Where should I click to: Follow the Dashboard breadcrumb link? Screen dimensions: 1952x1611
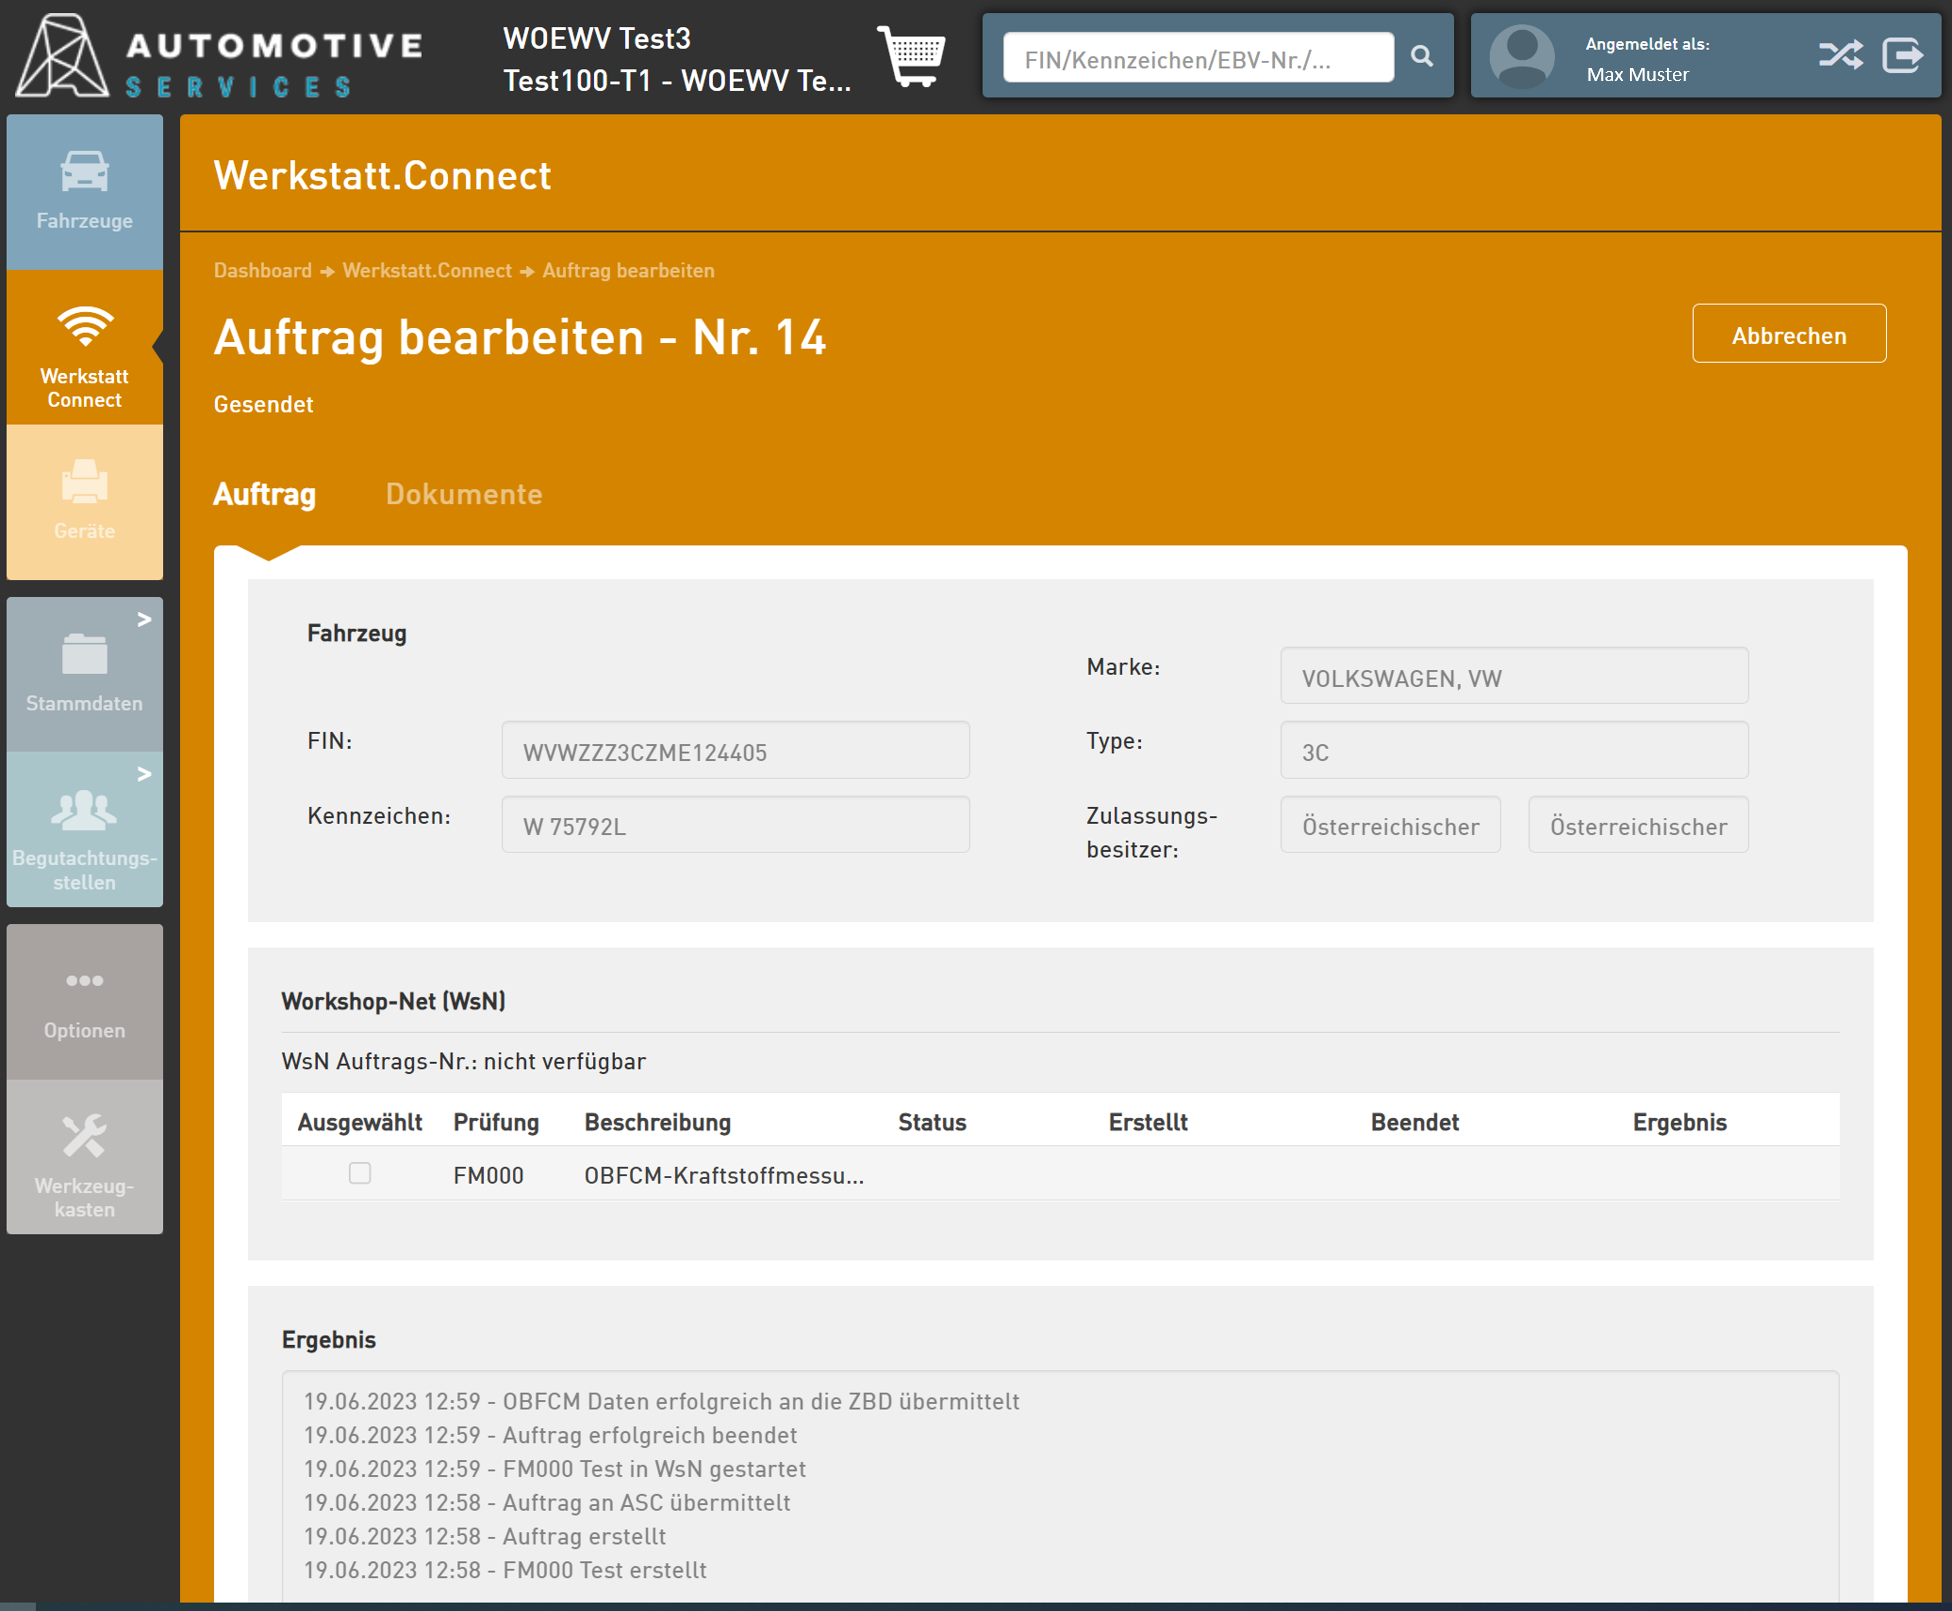coord(262,271)
